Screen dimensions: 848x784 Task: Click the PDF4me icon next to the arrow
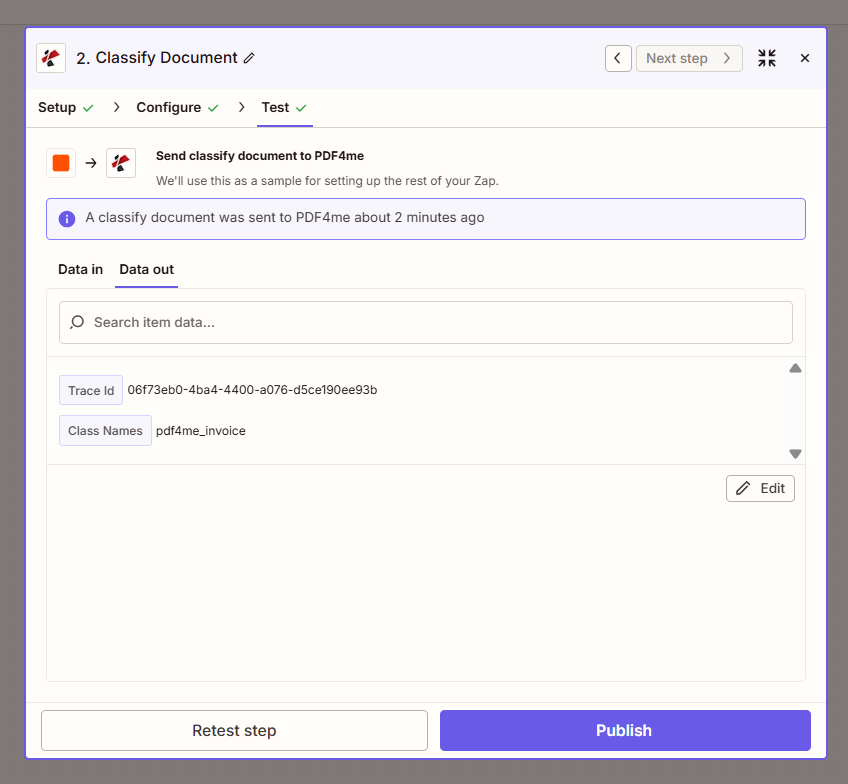(120, 162)
